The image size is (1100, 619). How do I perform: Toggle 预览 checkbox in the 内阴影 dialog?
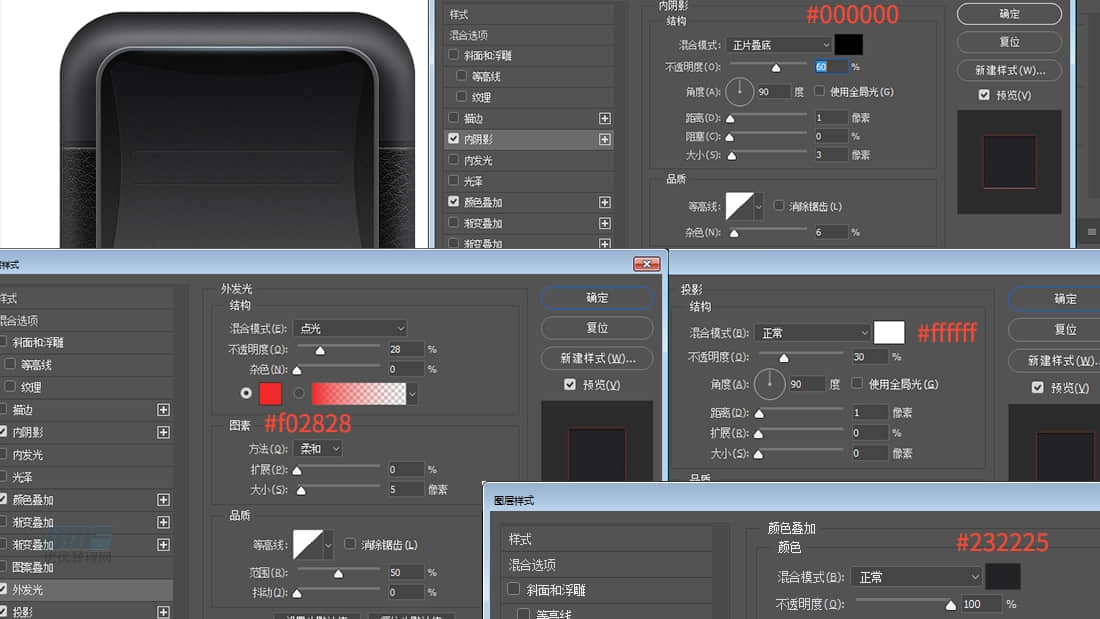click(984, 95)
